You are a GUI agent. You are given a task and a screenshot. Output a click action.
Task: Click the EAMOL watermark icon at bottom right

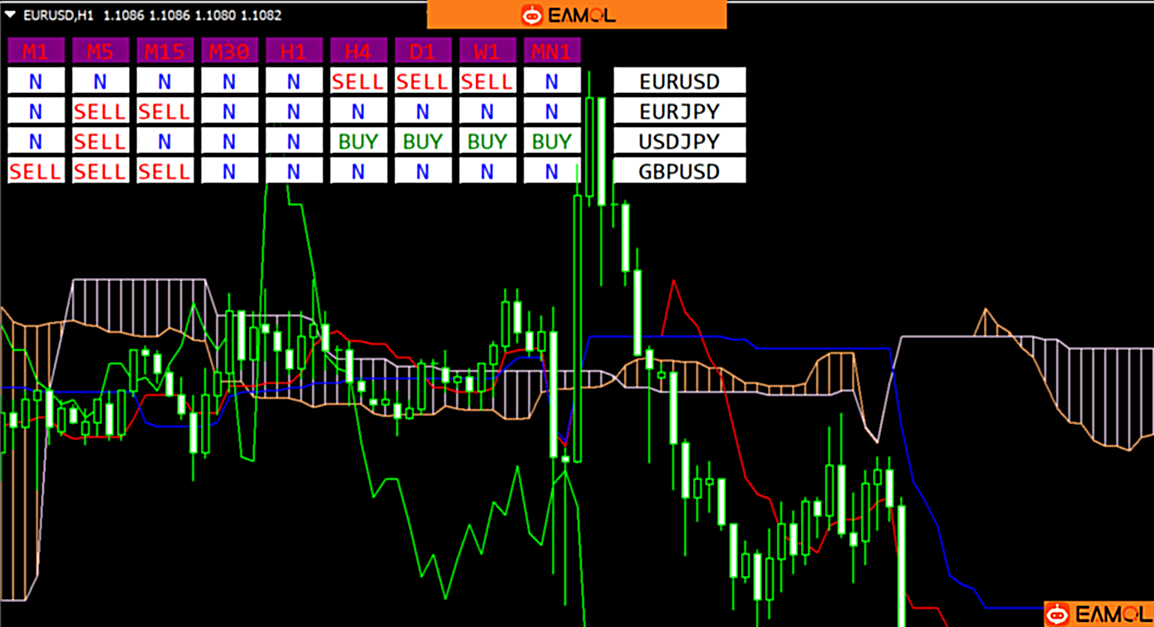point(1097,613)
